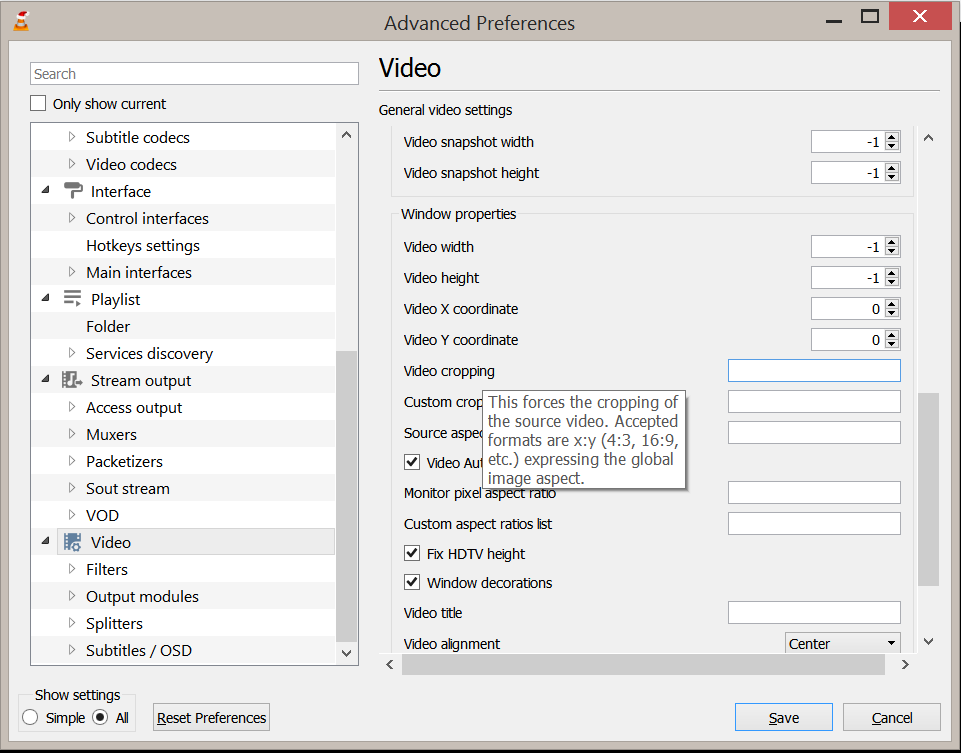Expand Subtitles / OSD node
Image resolution: width=961 pixels, height=753 pixels.
tap(72, 649)
